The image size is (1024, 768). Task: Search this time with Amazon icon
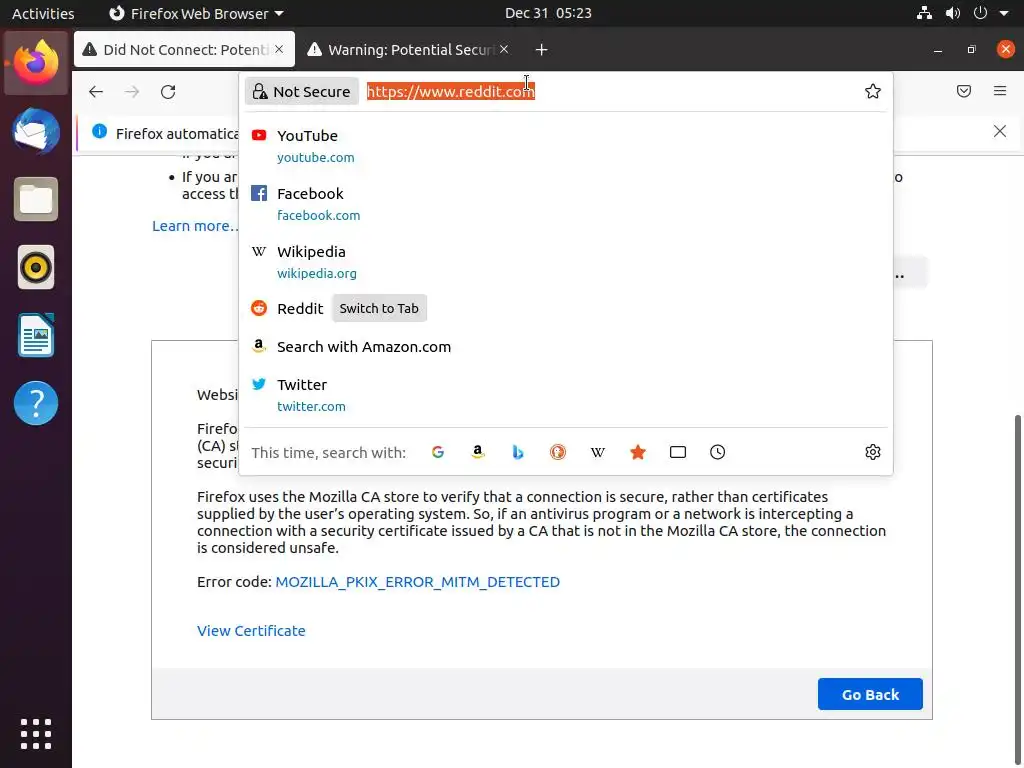click(x=478, y=452)
